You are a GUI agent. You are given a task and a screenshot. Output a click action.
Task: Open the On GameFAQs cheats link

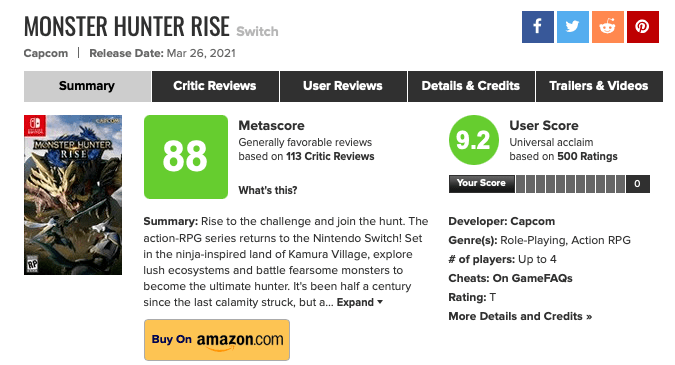pyautogui.click(x=533, y=278)
